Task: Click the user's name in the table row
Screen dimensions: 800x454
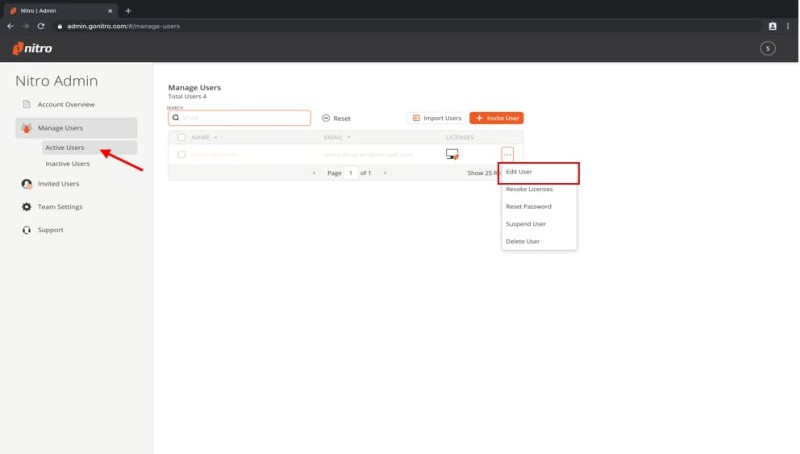Action: click(214, 155)
